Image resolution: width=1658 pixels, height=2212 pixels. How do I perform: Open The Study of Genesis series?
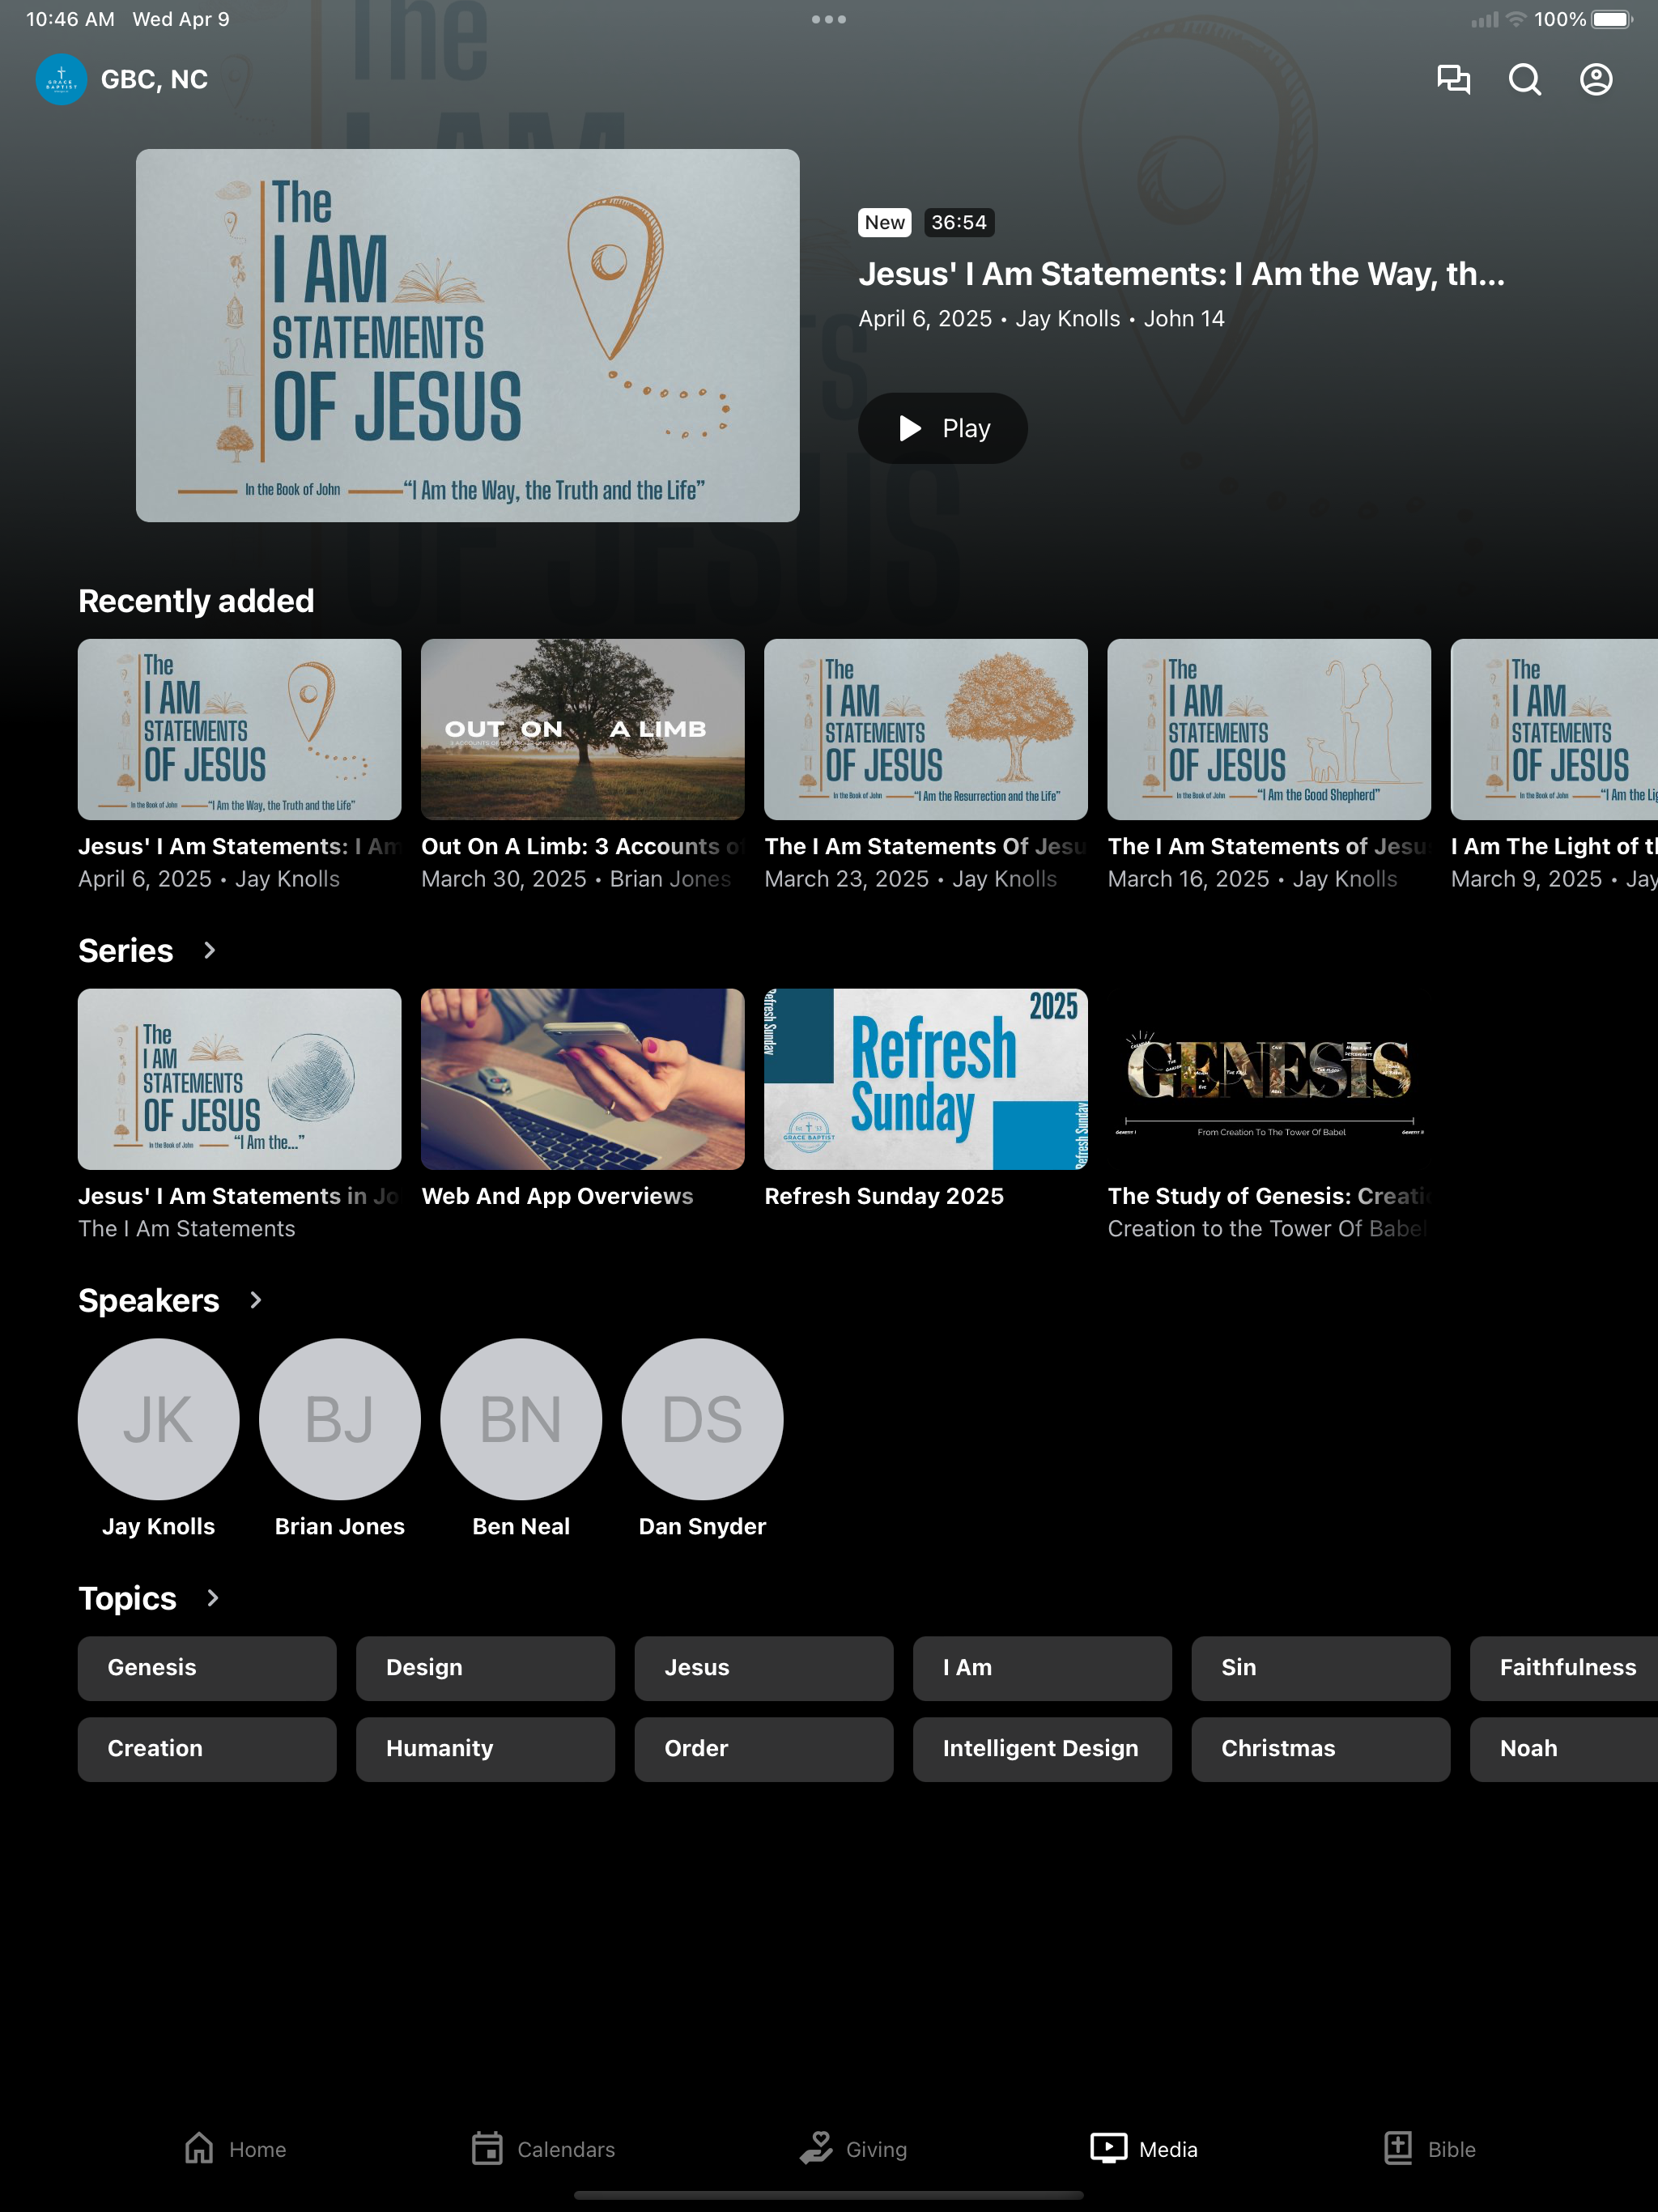click(1269, 1079)
